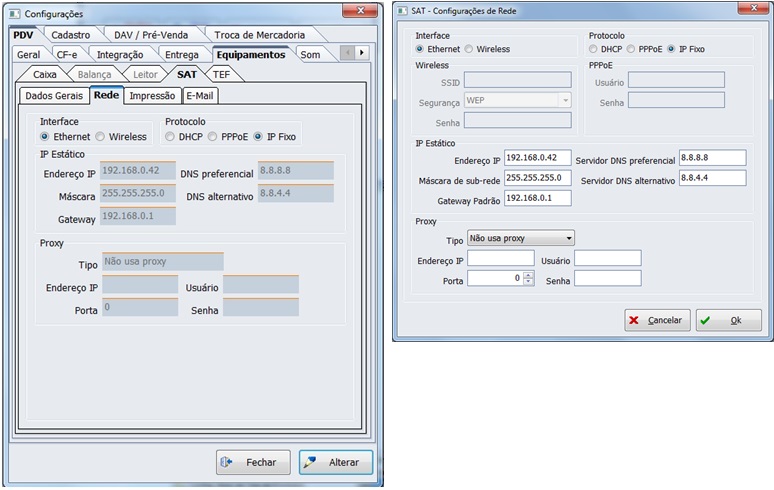Choose DHCP protocol in SAT dialog

point(594,48)
